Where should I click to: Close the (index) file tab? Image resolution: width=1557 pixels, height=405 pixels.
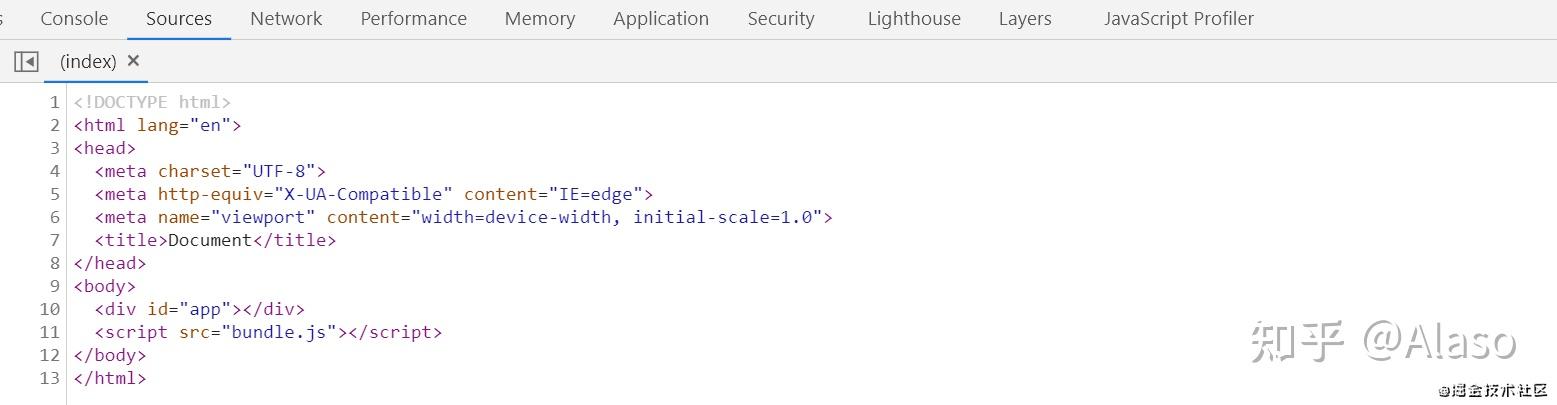pos(133,61)
